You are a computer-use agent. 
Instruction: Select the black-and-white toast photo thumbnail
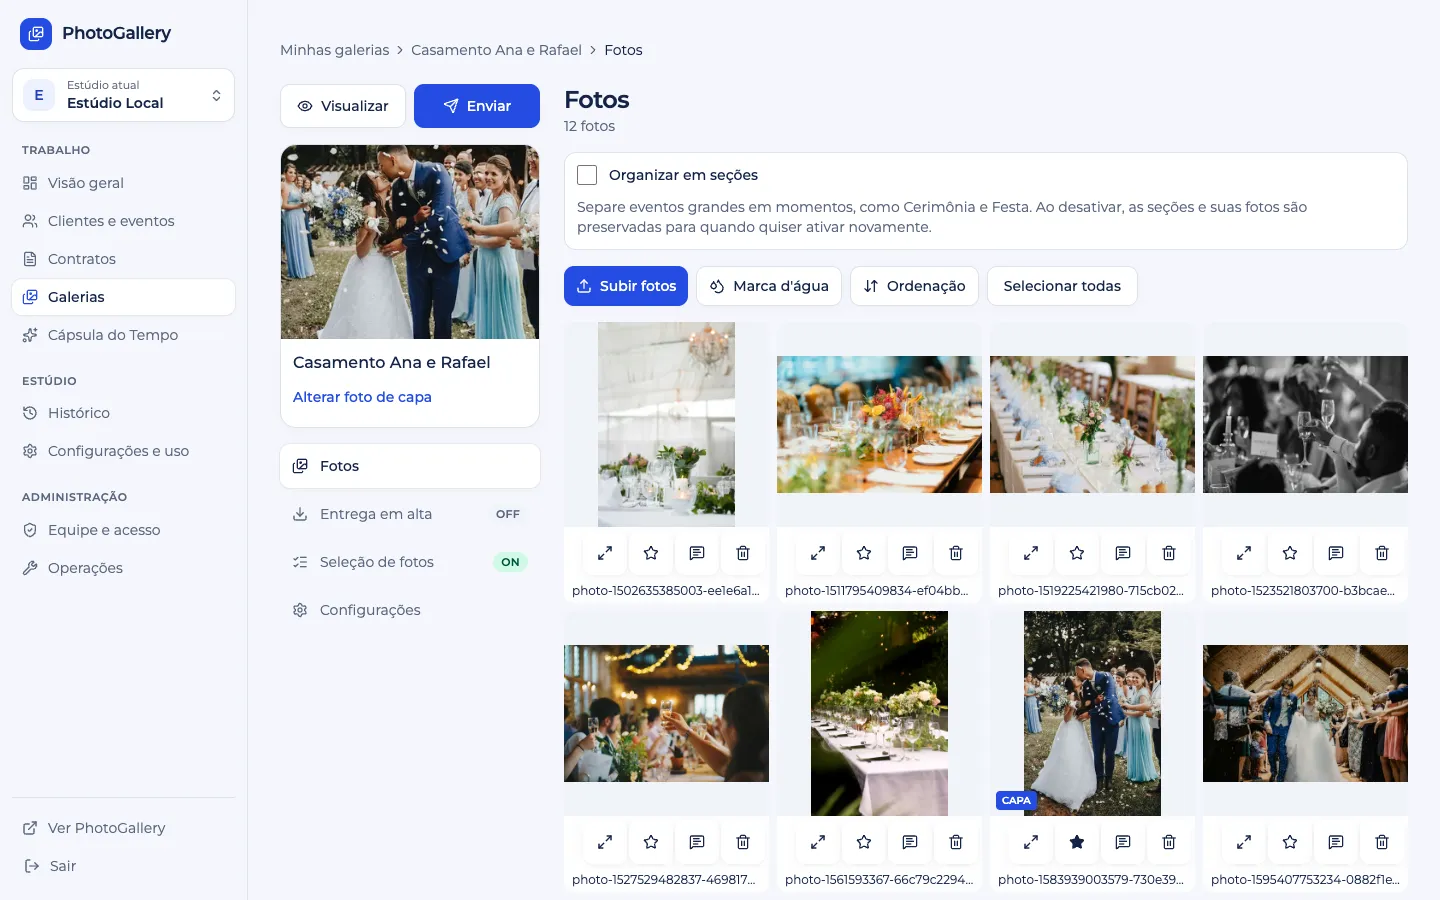pyautogui.click(x=1305, y=424)
